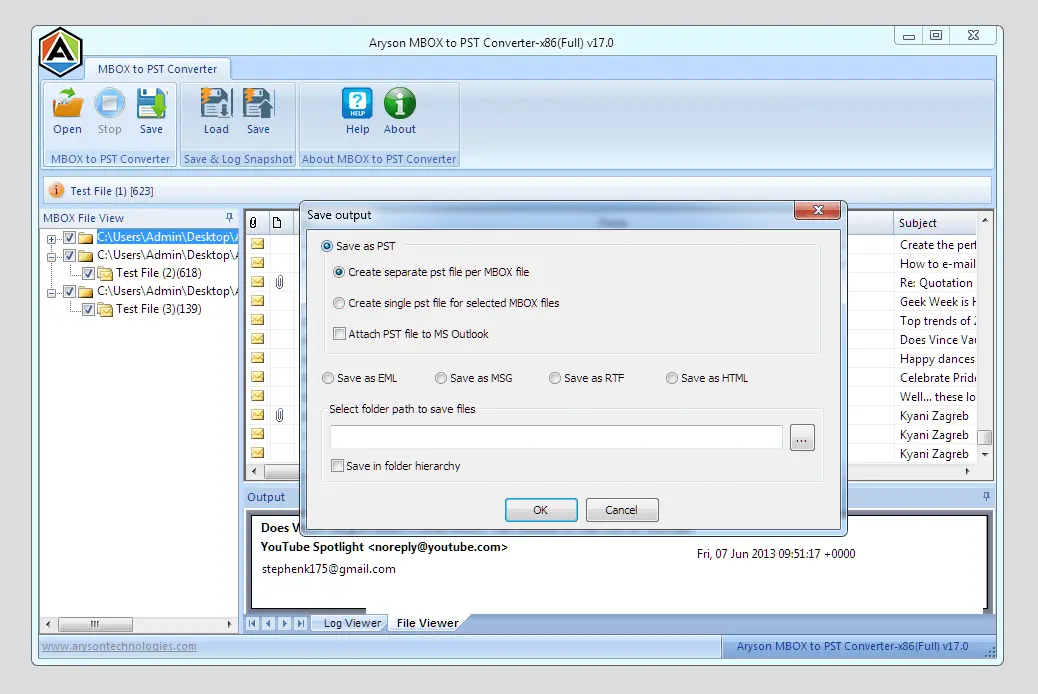Click the Load snapshot icon
Viewport: 1038px width, 694px height.
tap(216, 104)
